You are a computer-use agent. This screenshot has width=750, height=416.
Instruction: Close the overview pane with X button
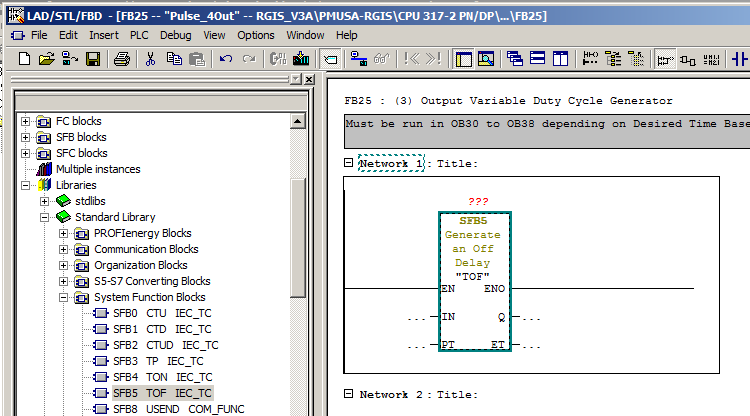309,79
